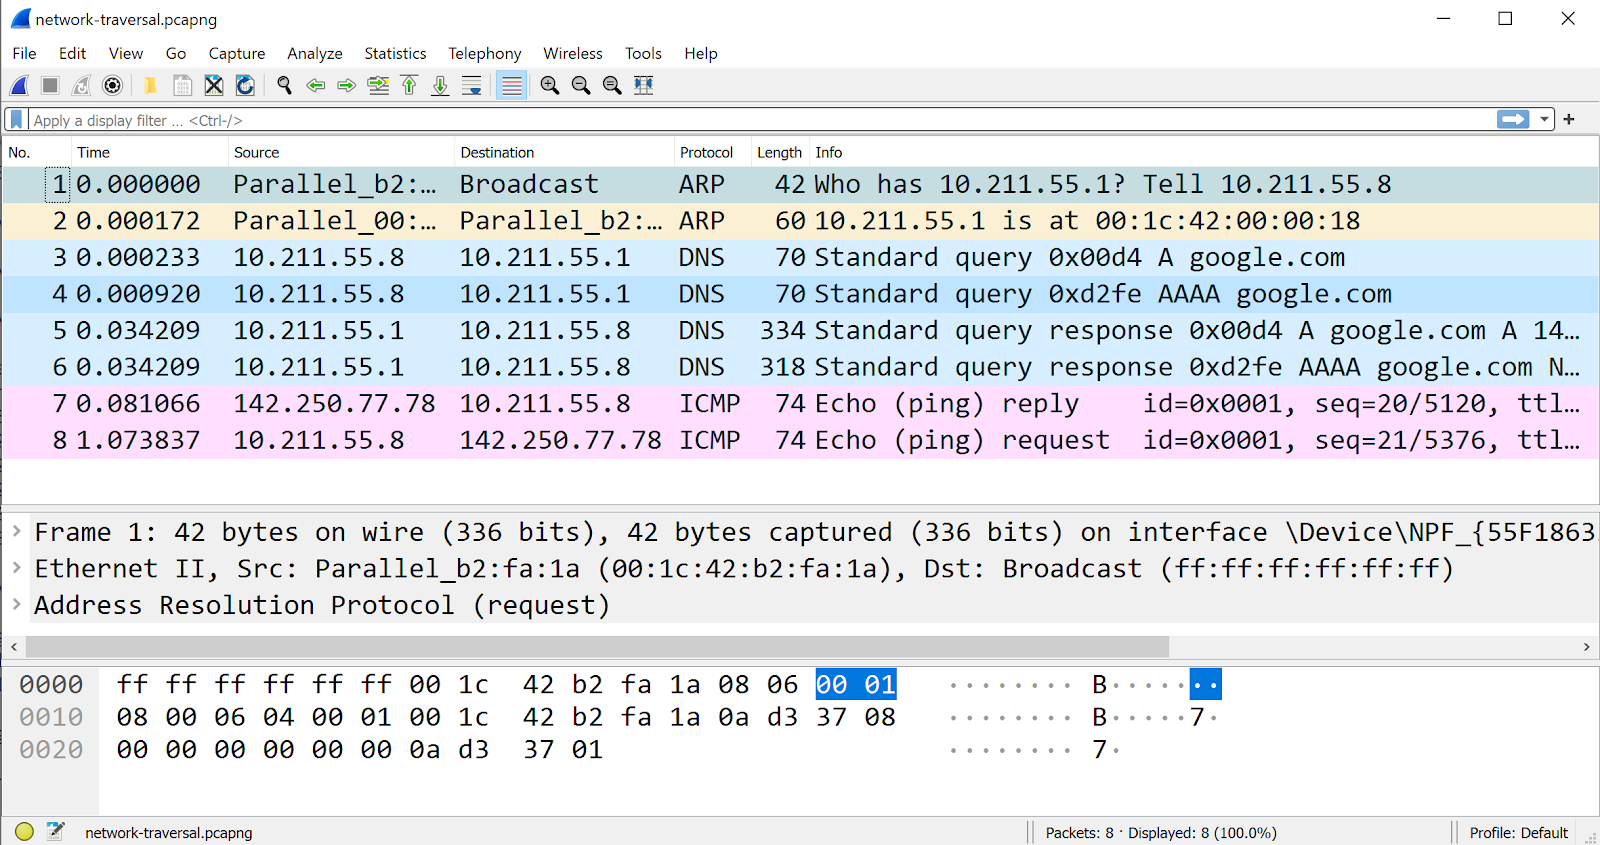Screen dimensions: 1600x845
Task: Click the stop capture square icon
Action: point(50,86)
